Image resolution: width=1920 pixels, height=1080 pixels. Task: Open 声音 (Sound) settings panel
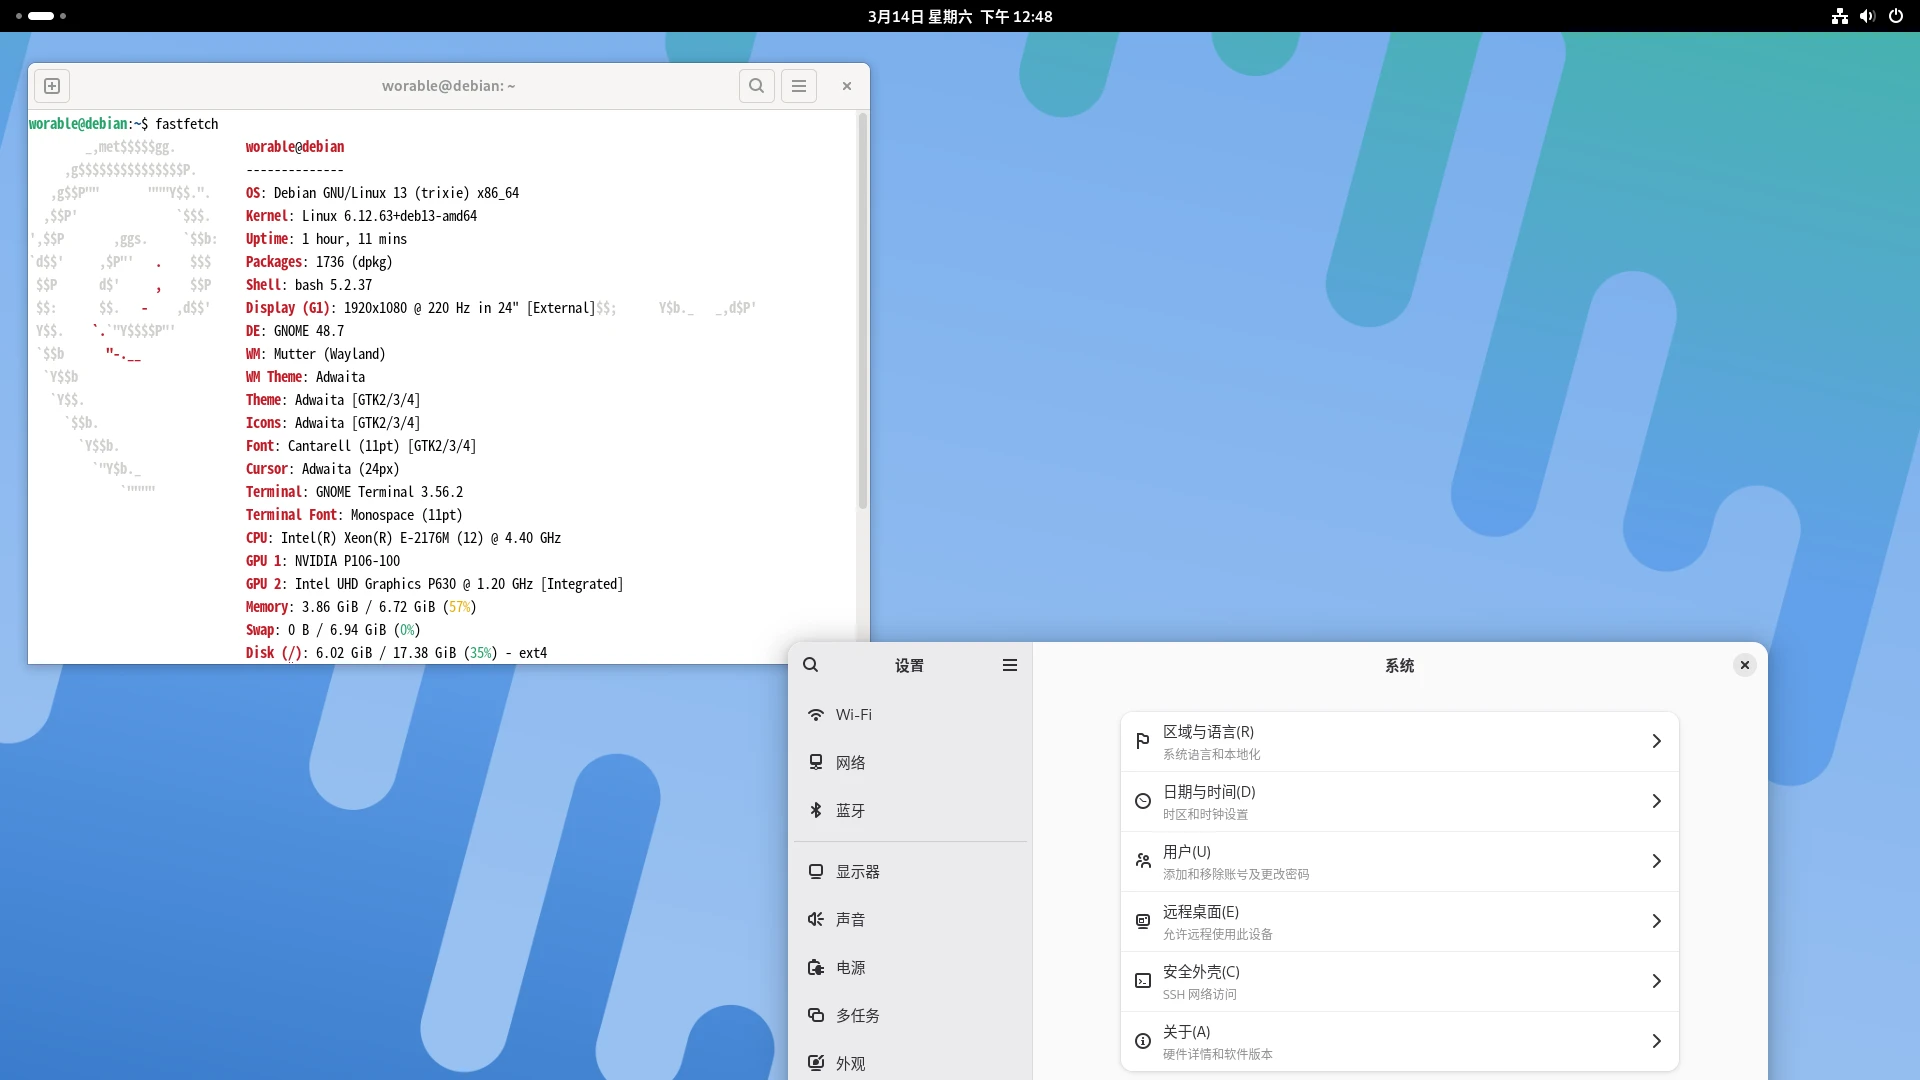pos(850,920)
